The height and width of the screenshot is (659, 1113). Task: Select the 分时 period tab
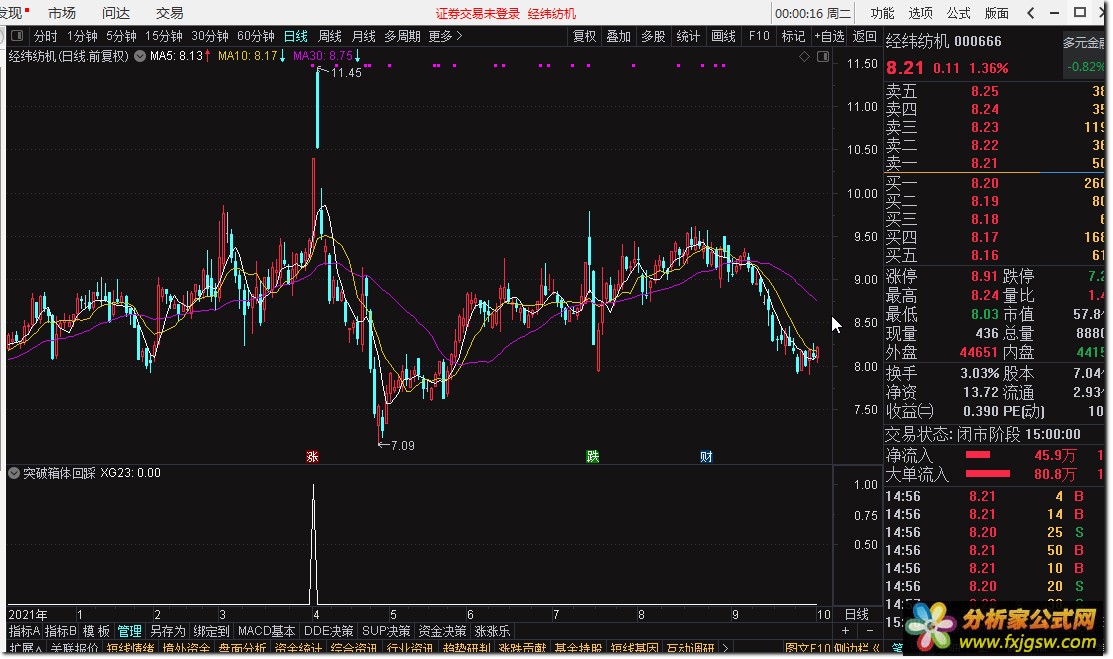tap(45, 36)
